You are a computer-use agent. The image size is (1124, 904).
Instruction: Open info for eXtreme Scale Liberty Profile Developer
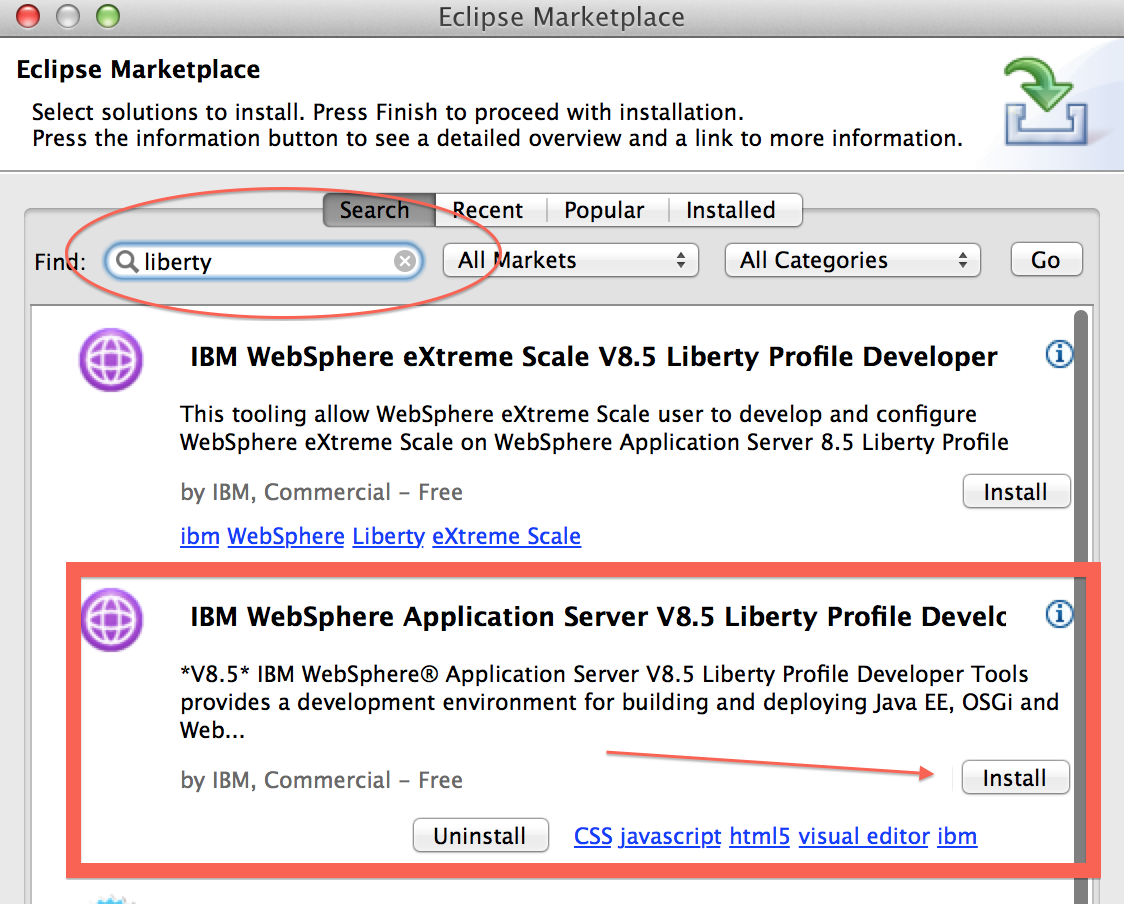pyautogui.click(x=1059, y=353)
